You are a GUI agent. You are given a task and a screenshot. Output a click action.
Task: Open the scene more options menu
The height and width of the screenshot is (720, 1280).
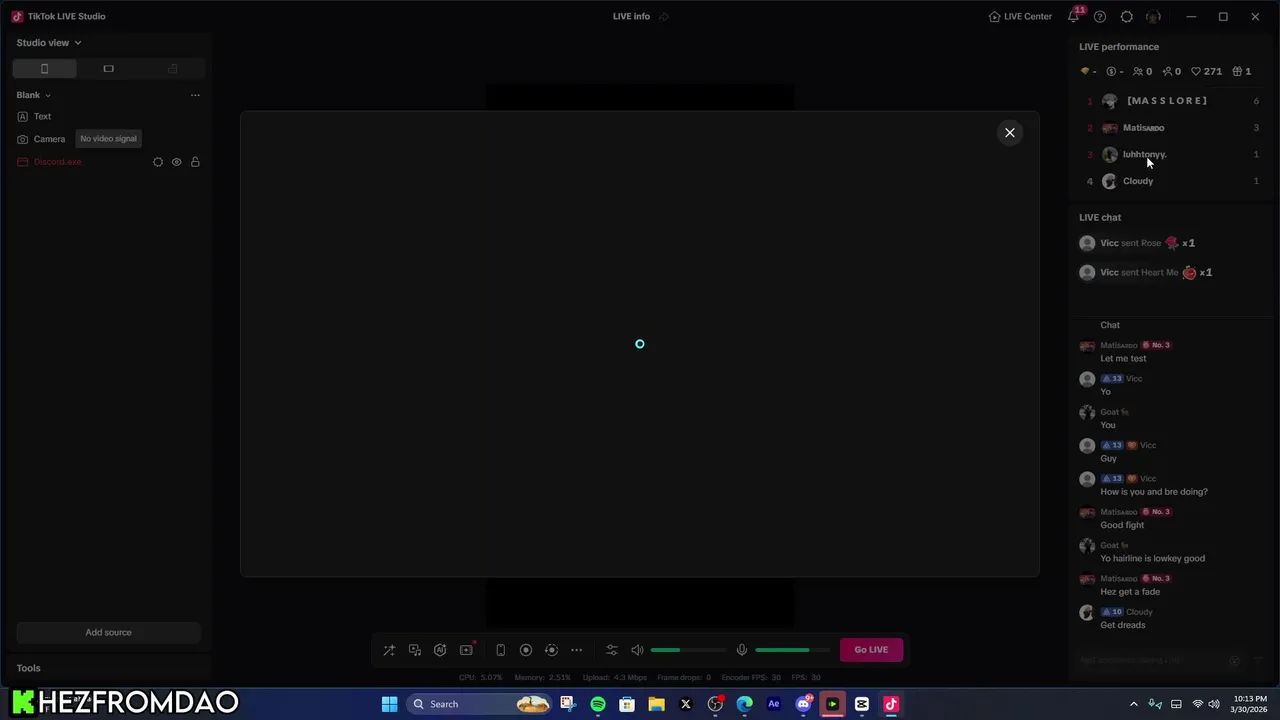pyautogui.click(x=195, y=95)
